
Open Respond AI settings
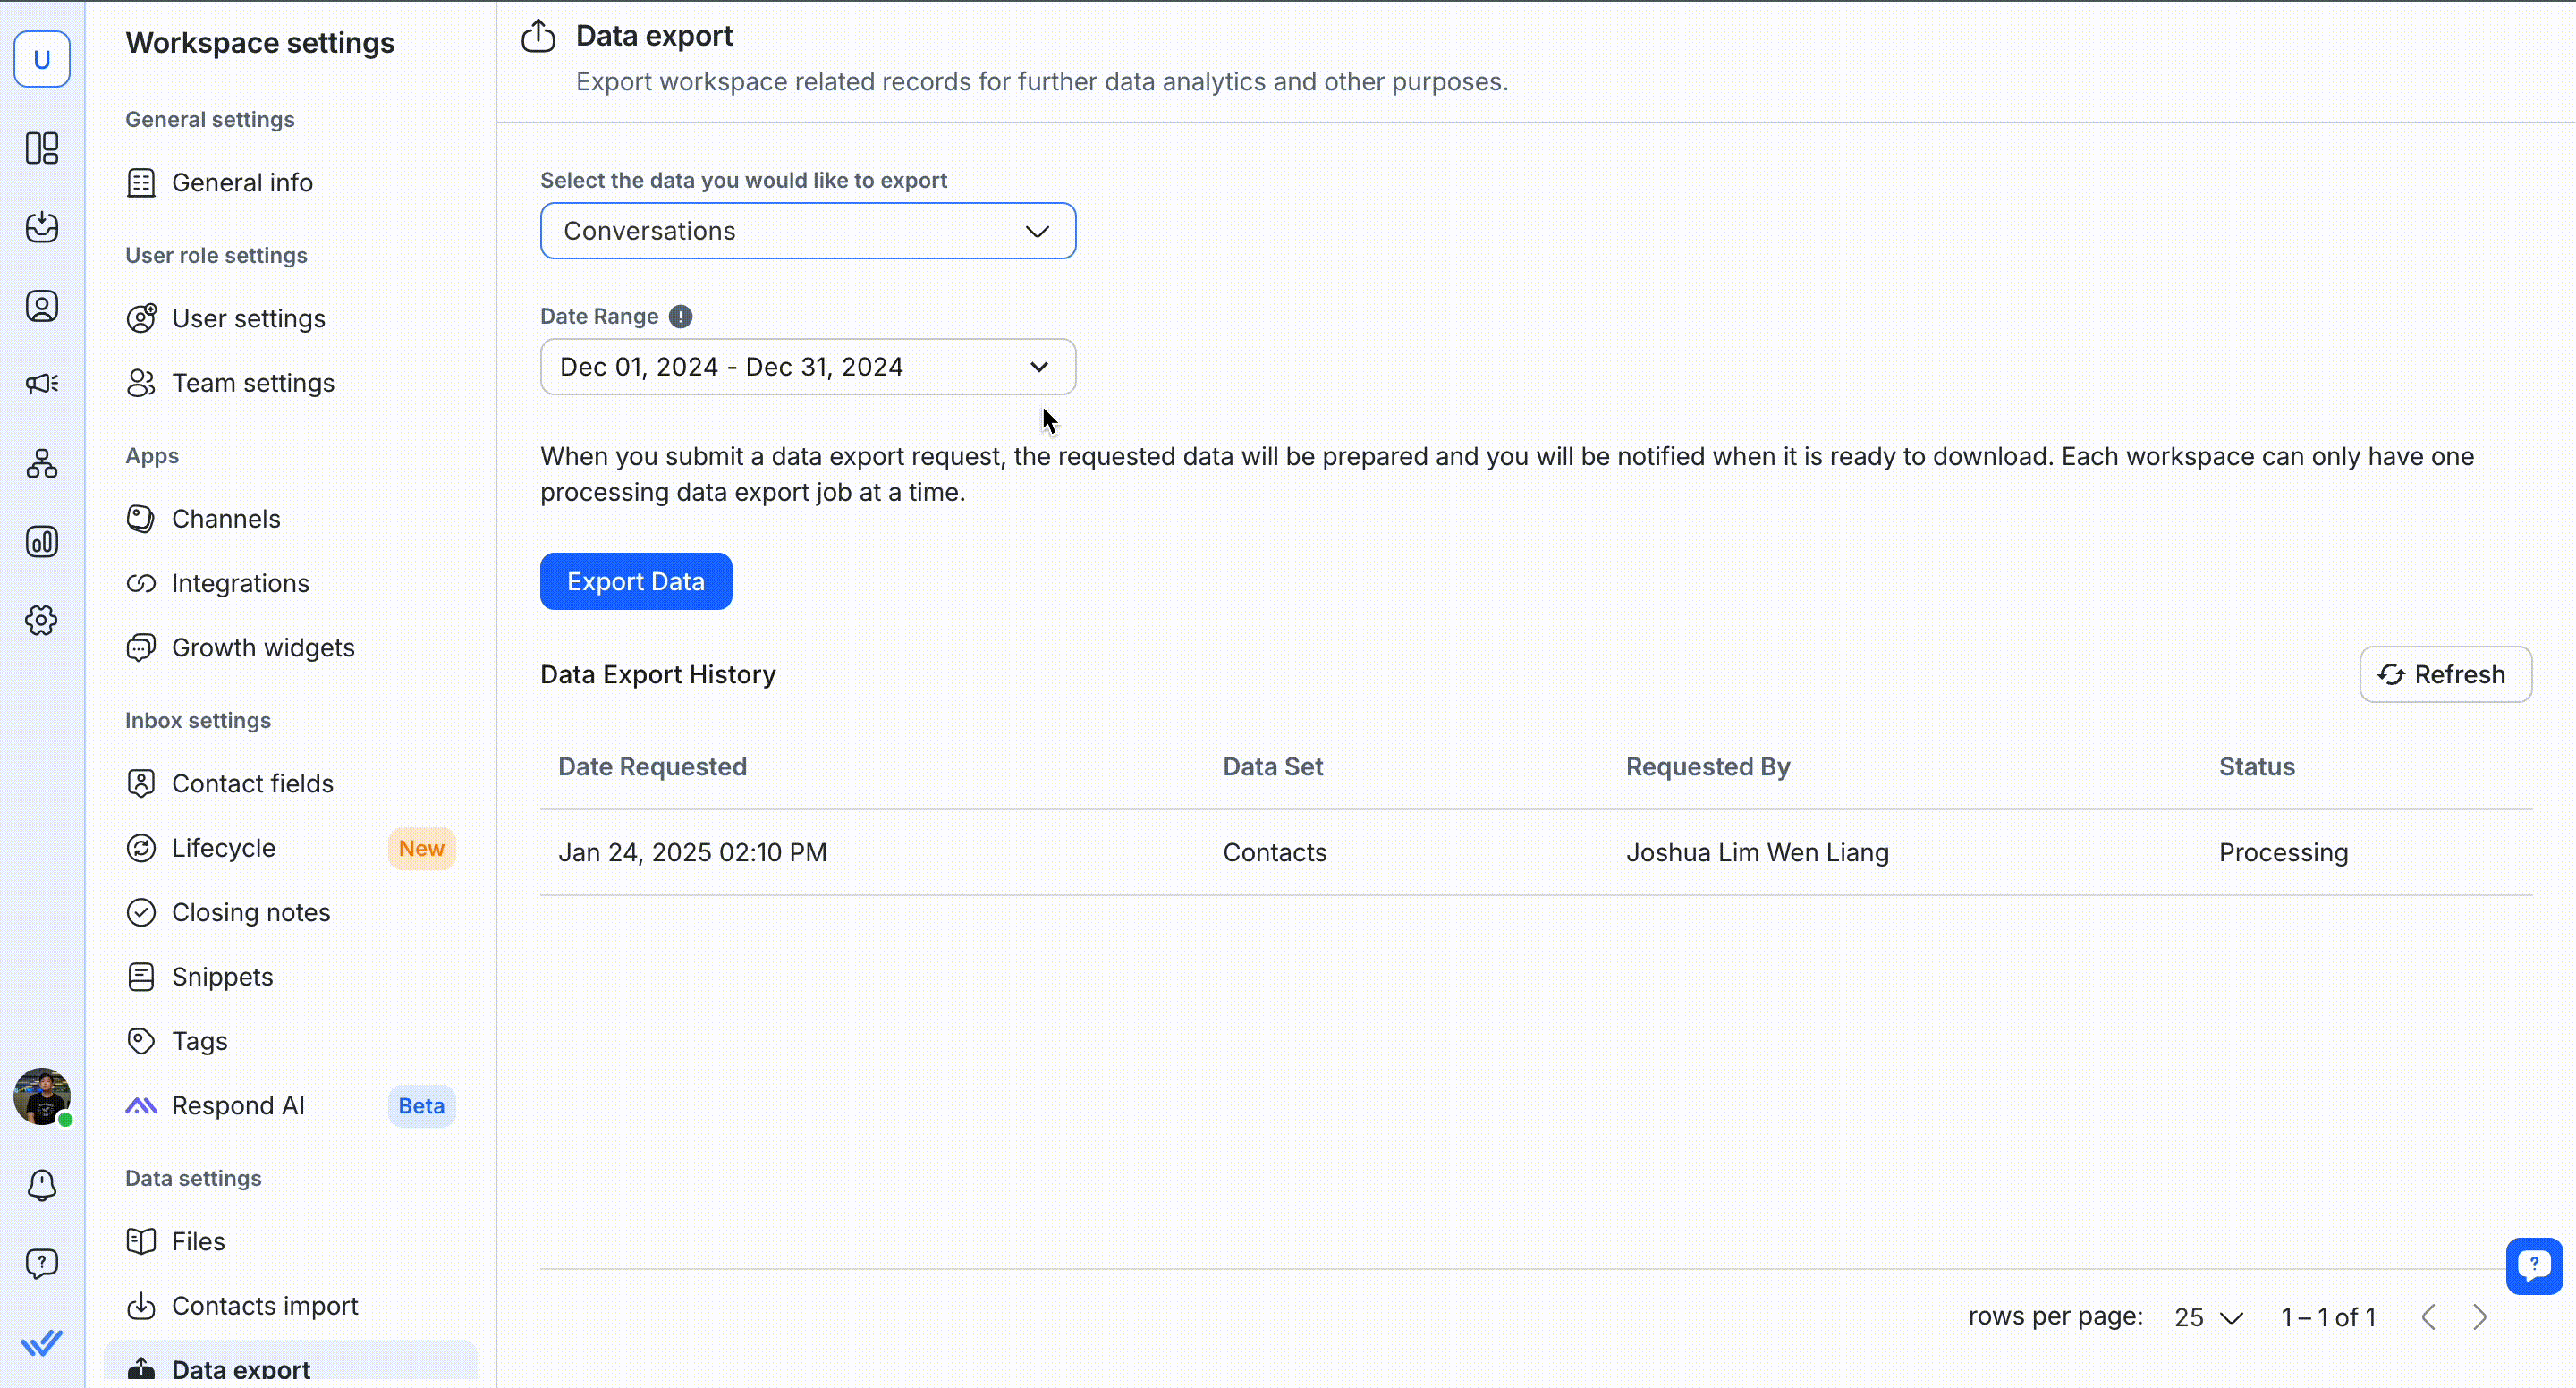coord(238,1105)
